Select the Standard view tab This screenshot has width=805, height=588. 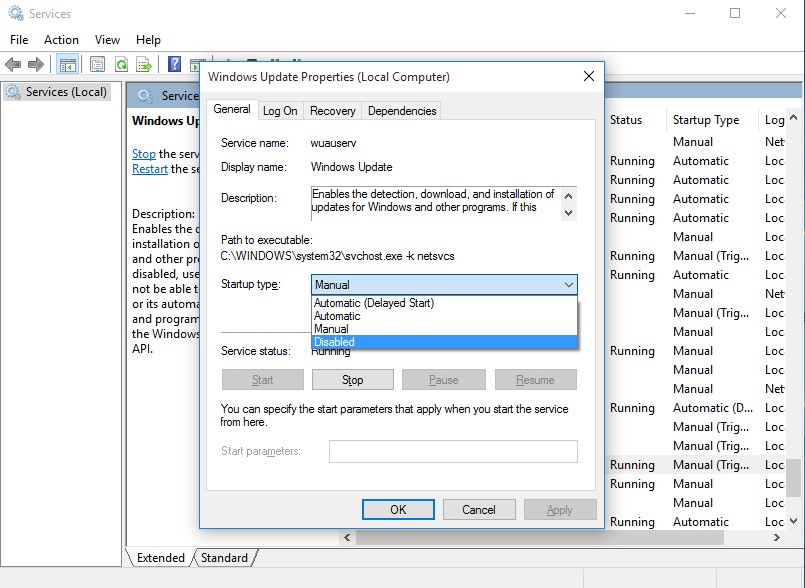click(x=224, y=558)
